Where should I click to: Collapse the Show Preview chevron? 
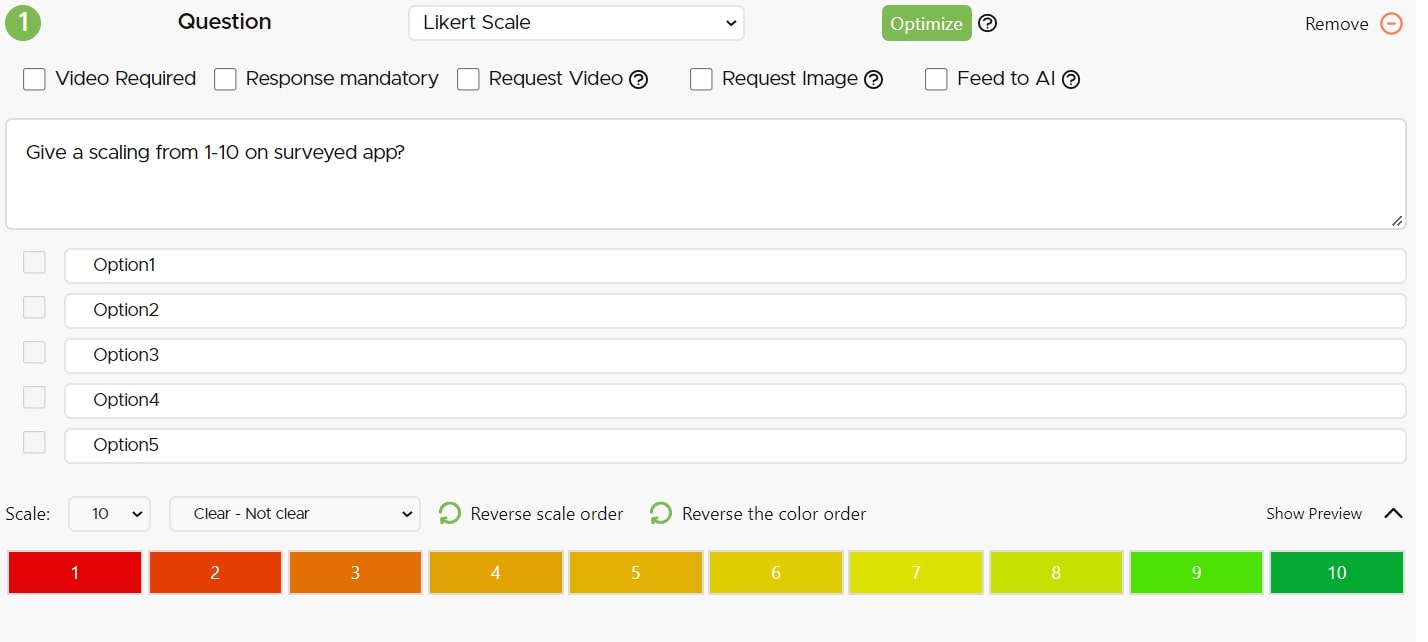tap(1393, 514)
